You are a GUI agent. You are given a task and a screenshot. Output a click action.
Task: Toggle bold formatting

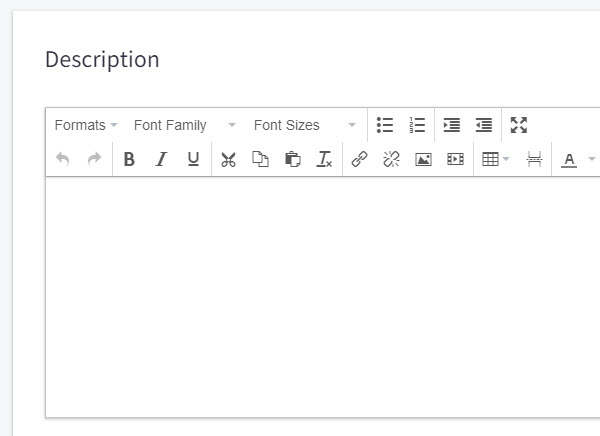click(x=129, y=159)
